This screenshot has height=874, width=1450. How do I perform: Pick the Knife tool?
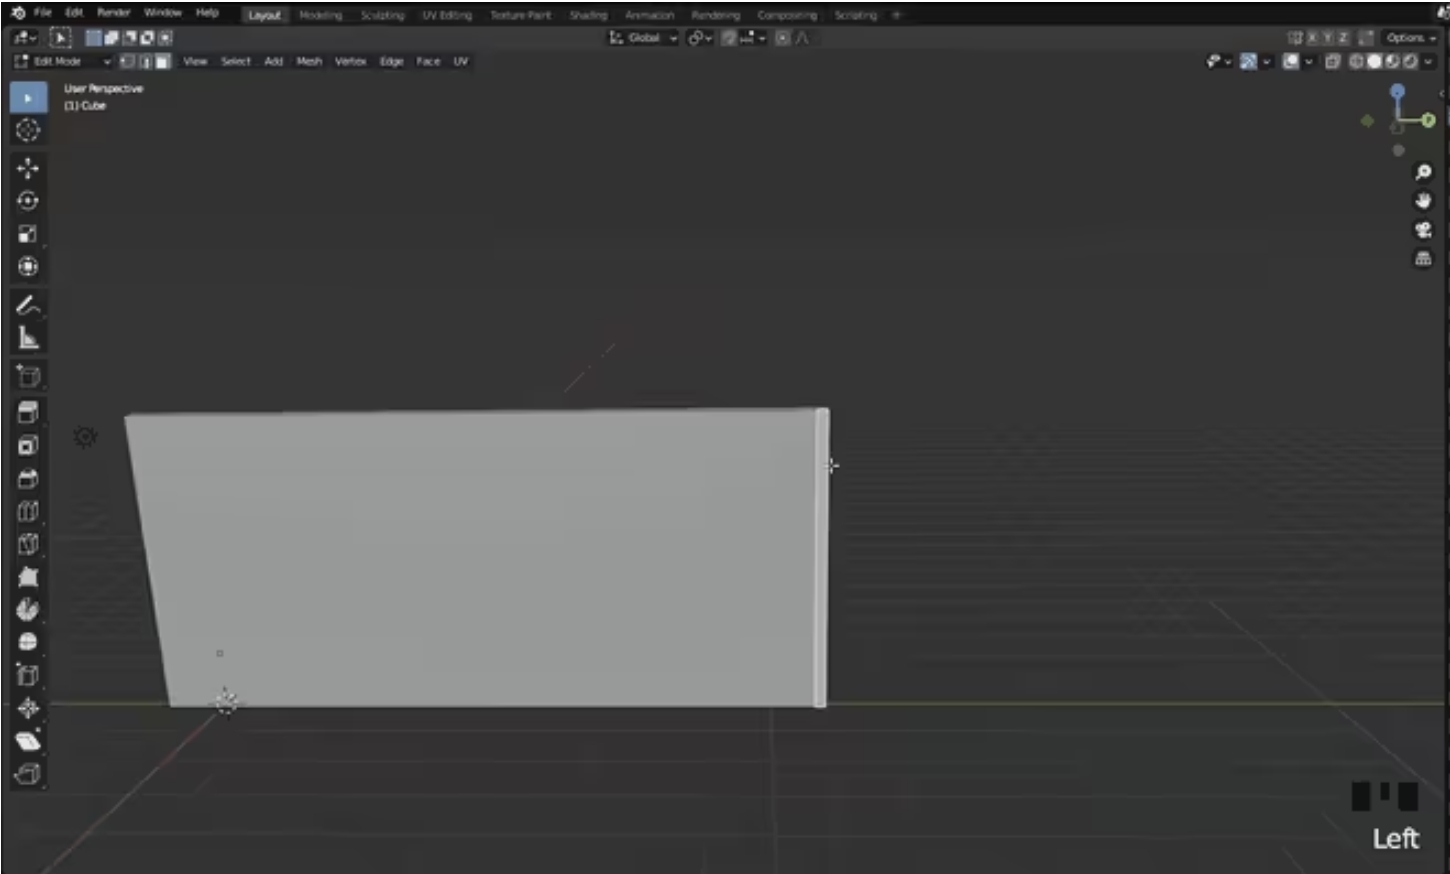coord(28,544)
